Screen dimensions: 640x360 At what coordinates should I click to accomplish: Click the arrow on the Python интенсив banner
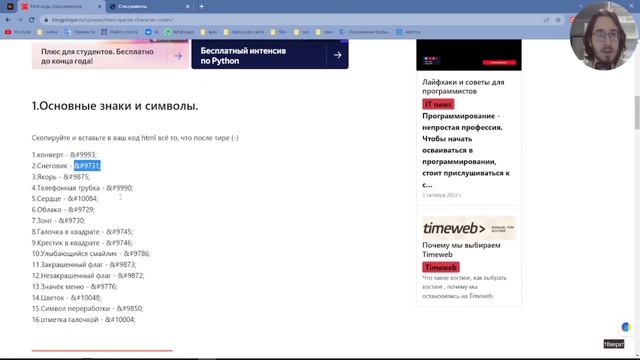coord(337,55)
